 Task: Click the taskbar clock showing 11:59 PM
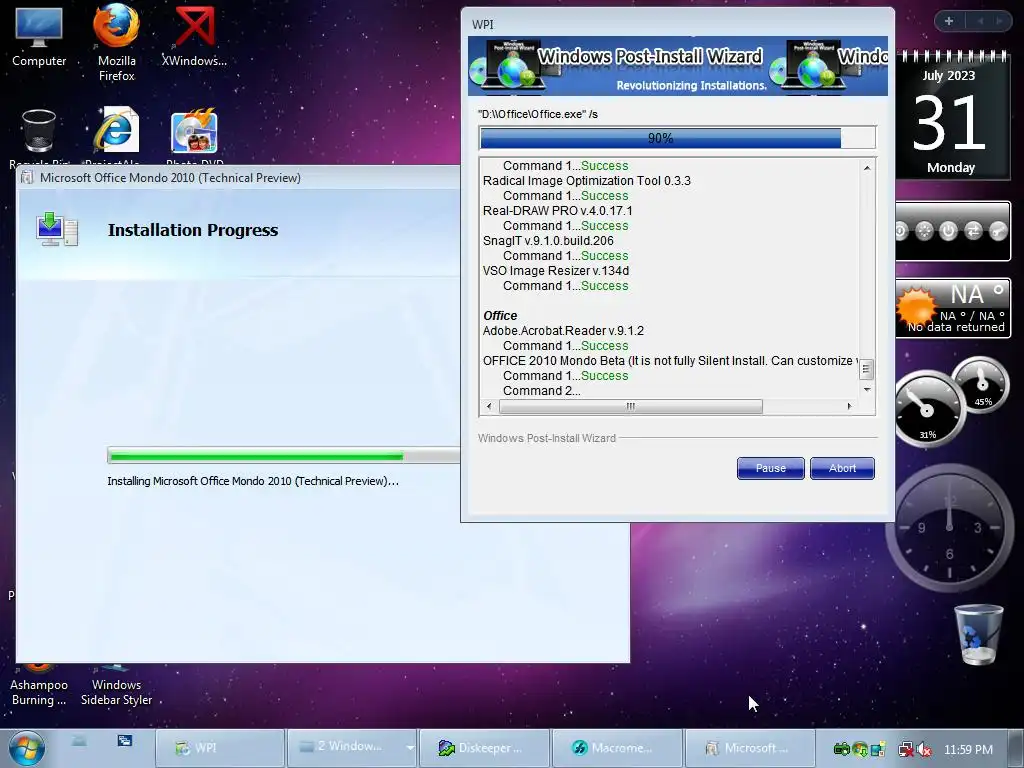(968, 750)
